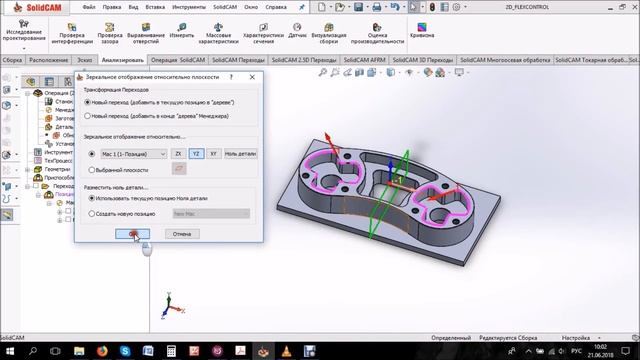
Task: Click the Windows Start button
Action: (9, 351)
